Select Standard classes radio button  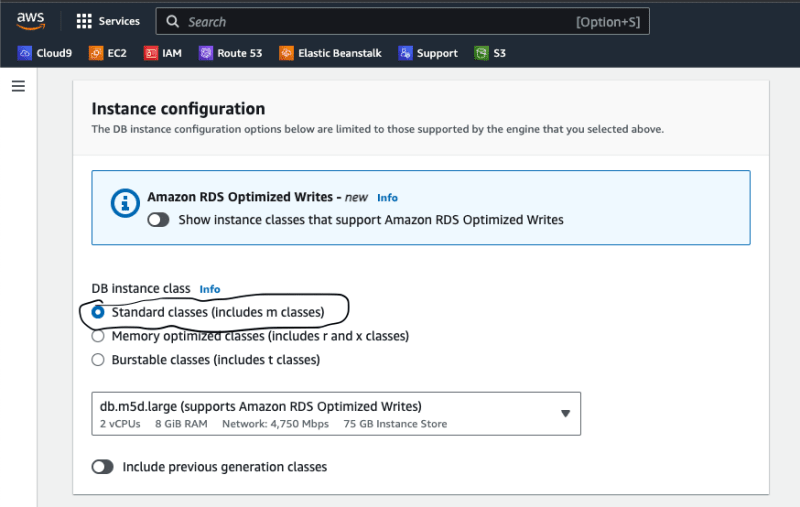pyautogui.click(x=98, y=312)
